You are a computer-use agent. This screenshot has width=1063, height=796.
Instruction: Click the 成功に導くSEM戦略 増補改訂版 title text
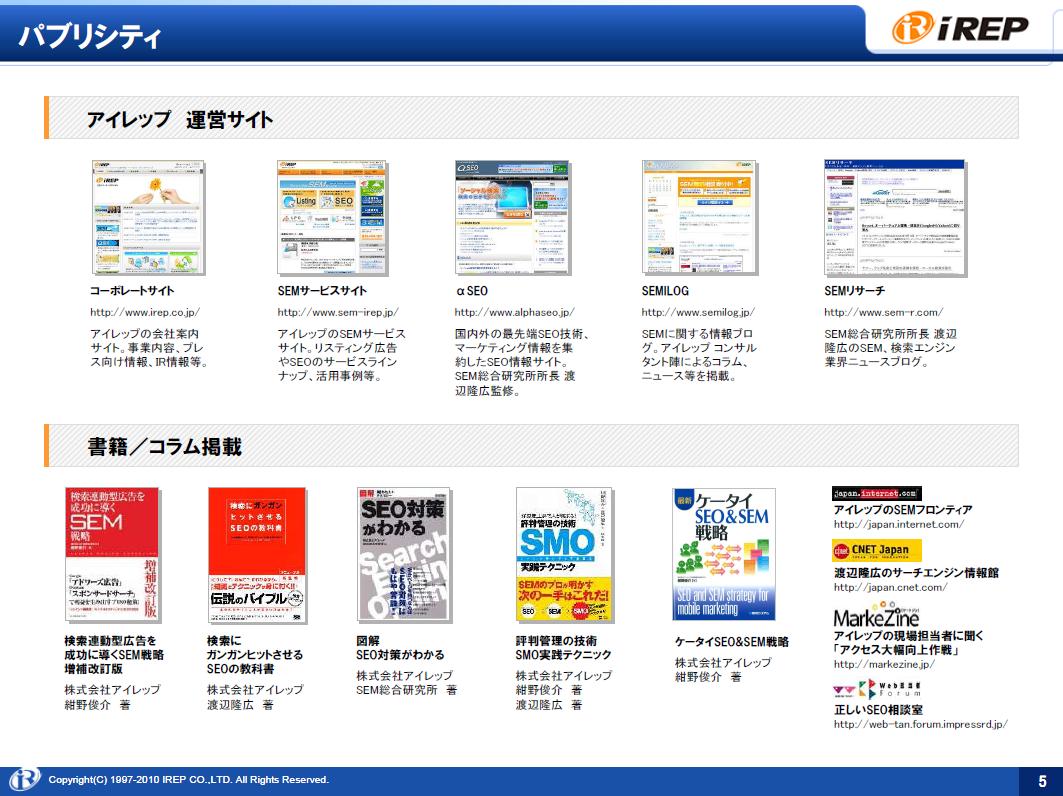coord(114,655)
